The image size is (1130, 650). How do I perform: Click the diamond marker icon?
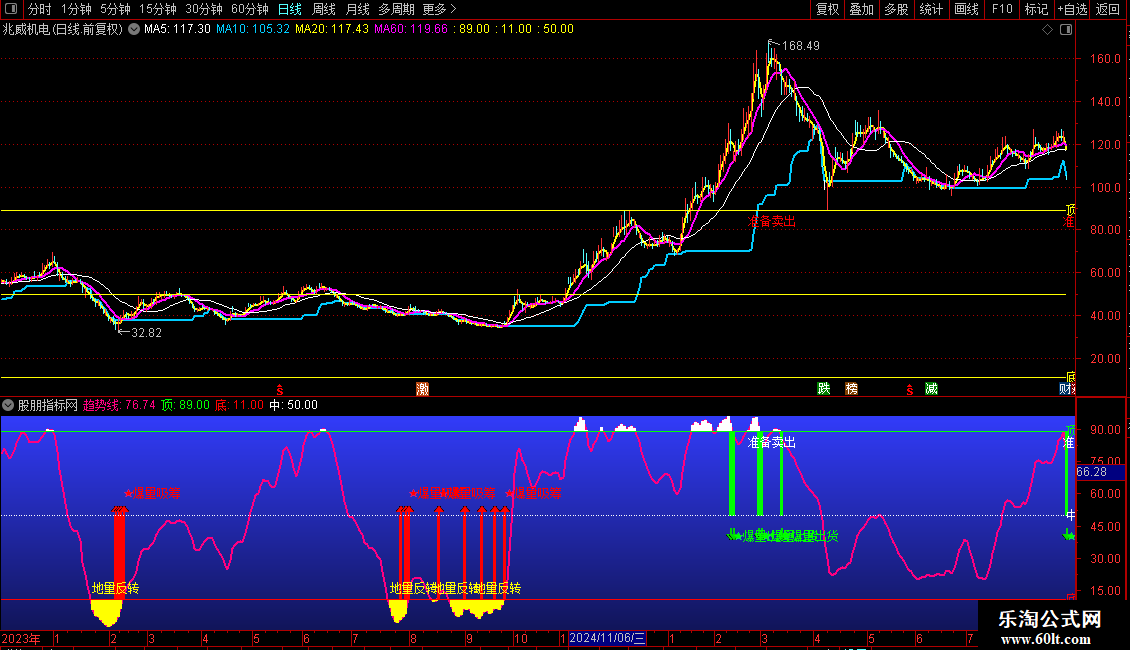tap(1047, 30)
